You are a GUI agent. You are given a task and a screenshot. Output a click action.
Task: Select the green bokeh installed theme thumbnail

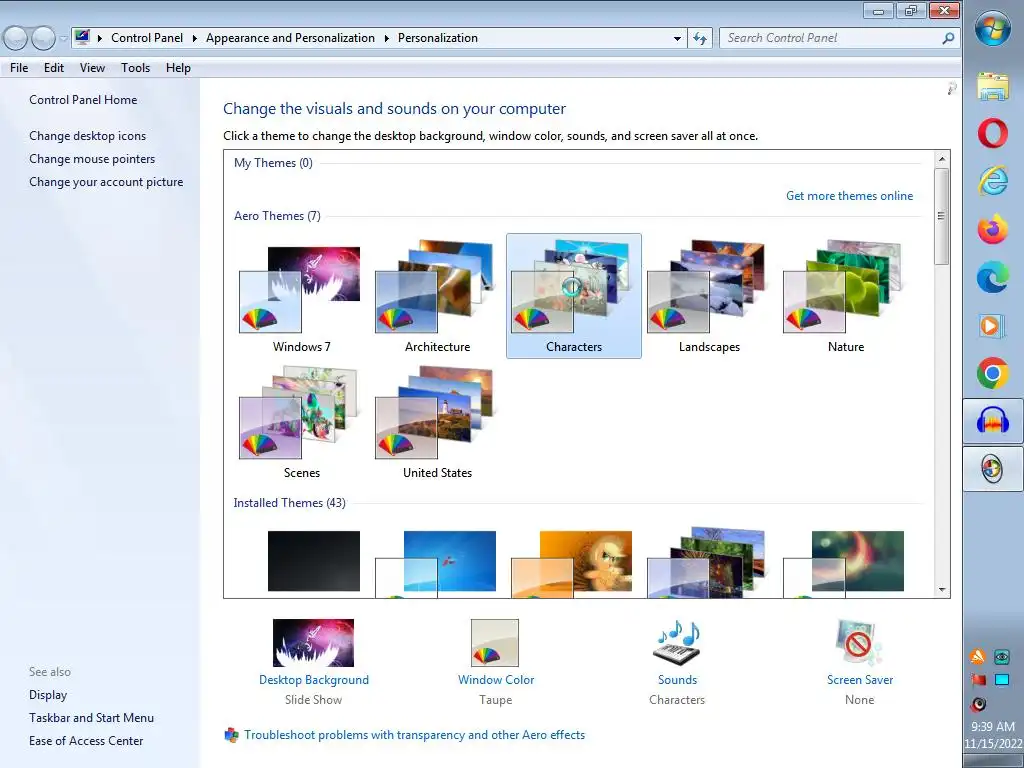pyautogui.click(x=846, y=564)
